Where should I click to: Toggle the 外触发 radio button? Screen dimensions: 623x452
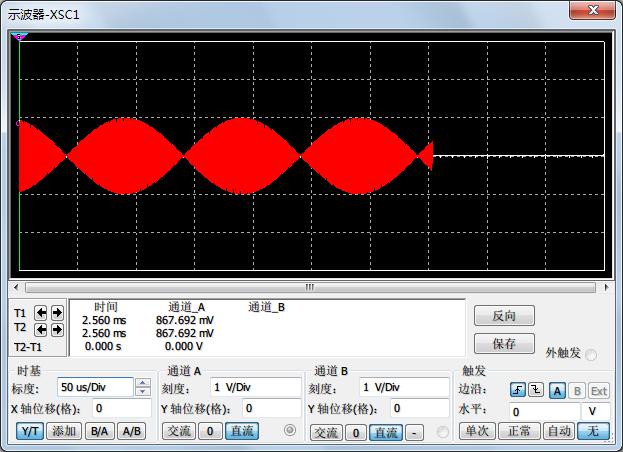point(591,355)
